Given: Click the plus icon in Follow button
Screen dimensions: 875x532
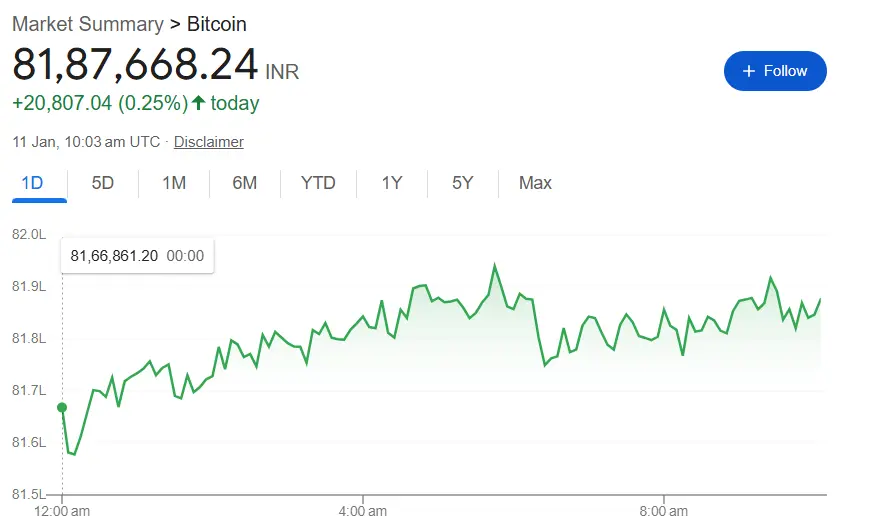Looking at the screenshot, I should (x=749, y=71).
